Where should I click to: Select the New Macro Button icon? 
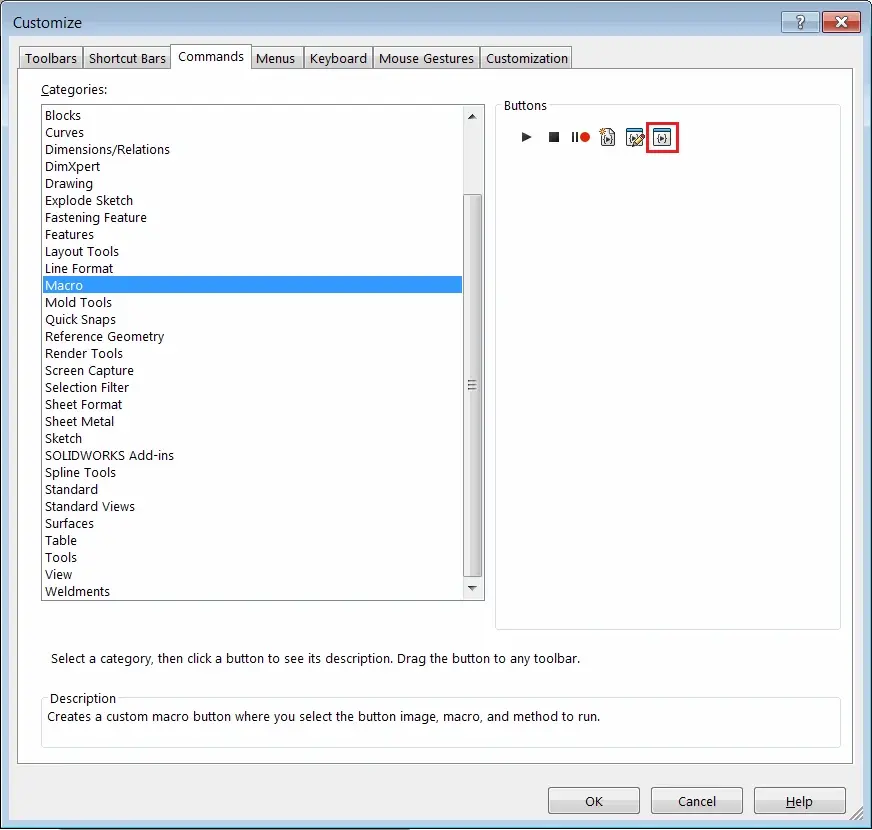click(x=662, y=137)
